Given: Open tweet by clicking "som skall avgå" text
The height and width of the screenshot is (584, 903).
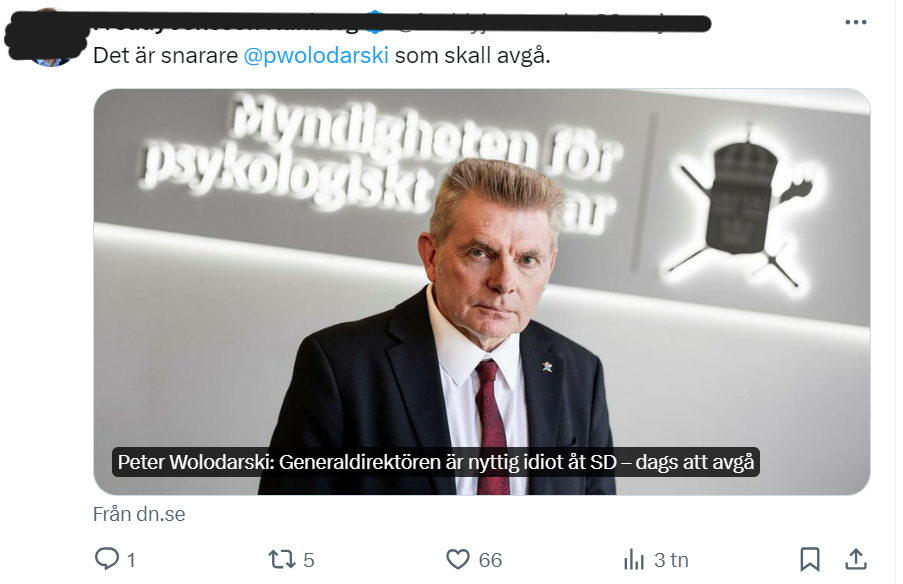Looking at the screenshot, I should 473,56.
